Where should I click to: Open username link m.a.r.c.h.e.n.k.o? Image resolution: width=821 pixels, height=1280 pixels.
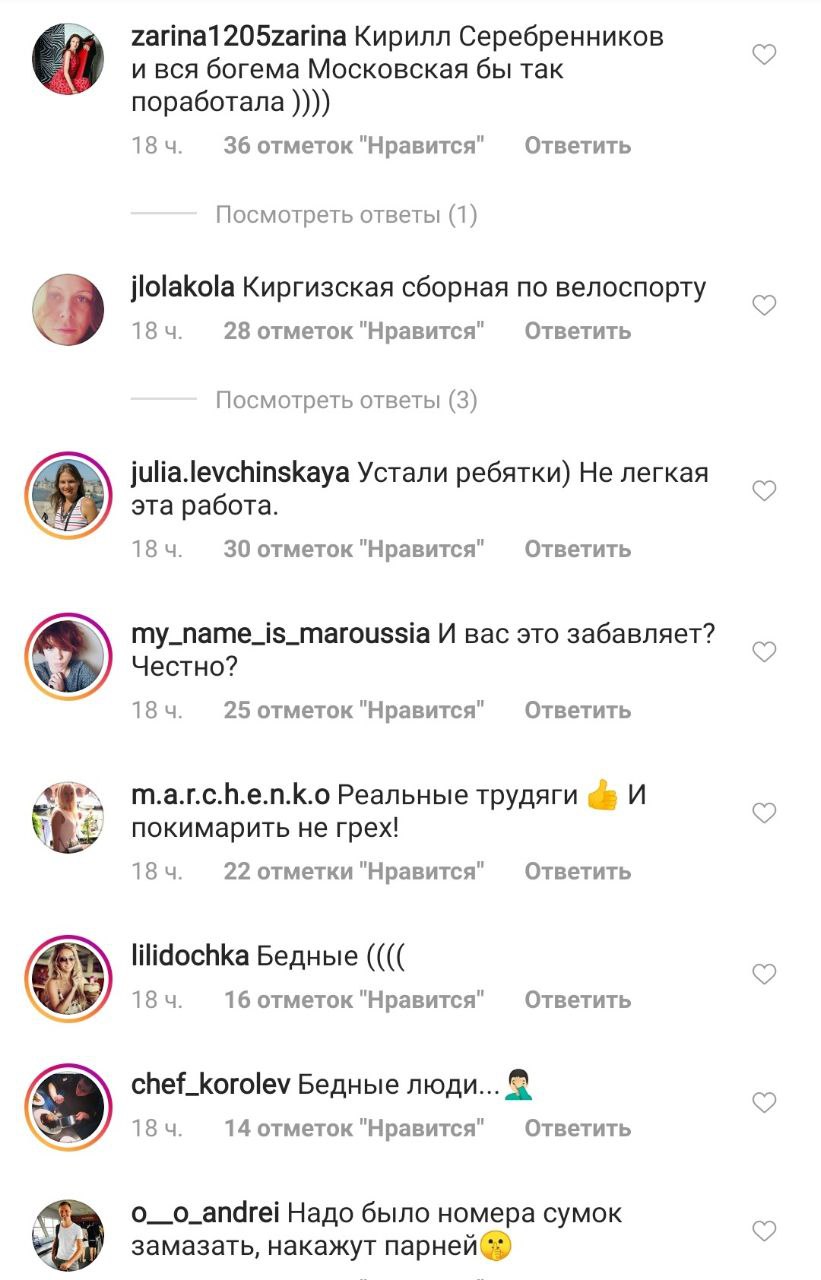tap(231, 796)
